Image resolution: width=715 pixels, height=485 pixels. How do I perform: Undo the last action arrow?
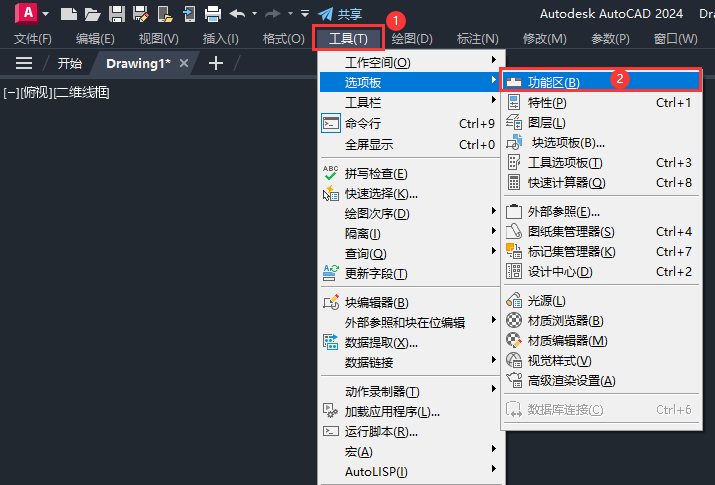(x=237, y=14)
